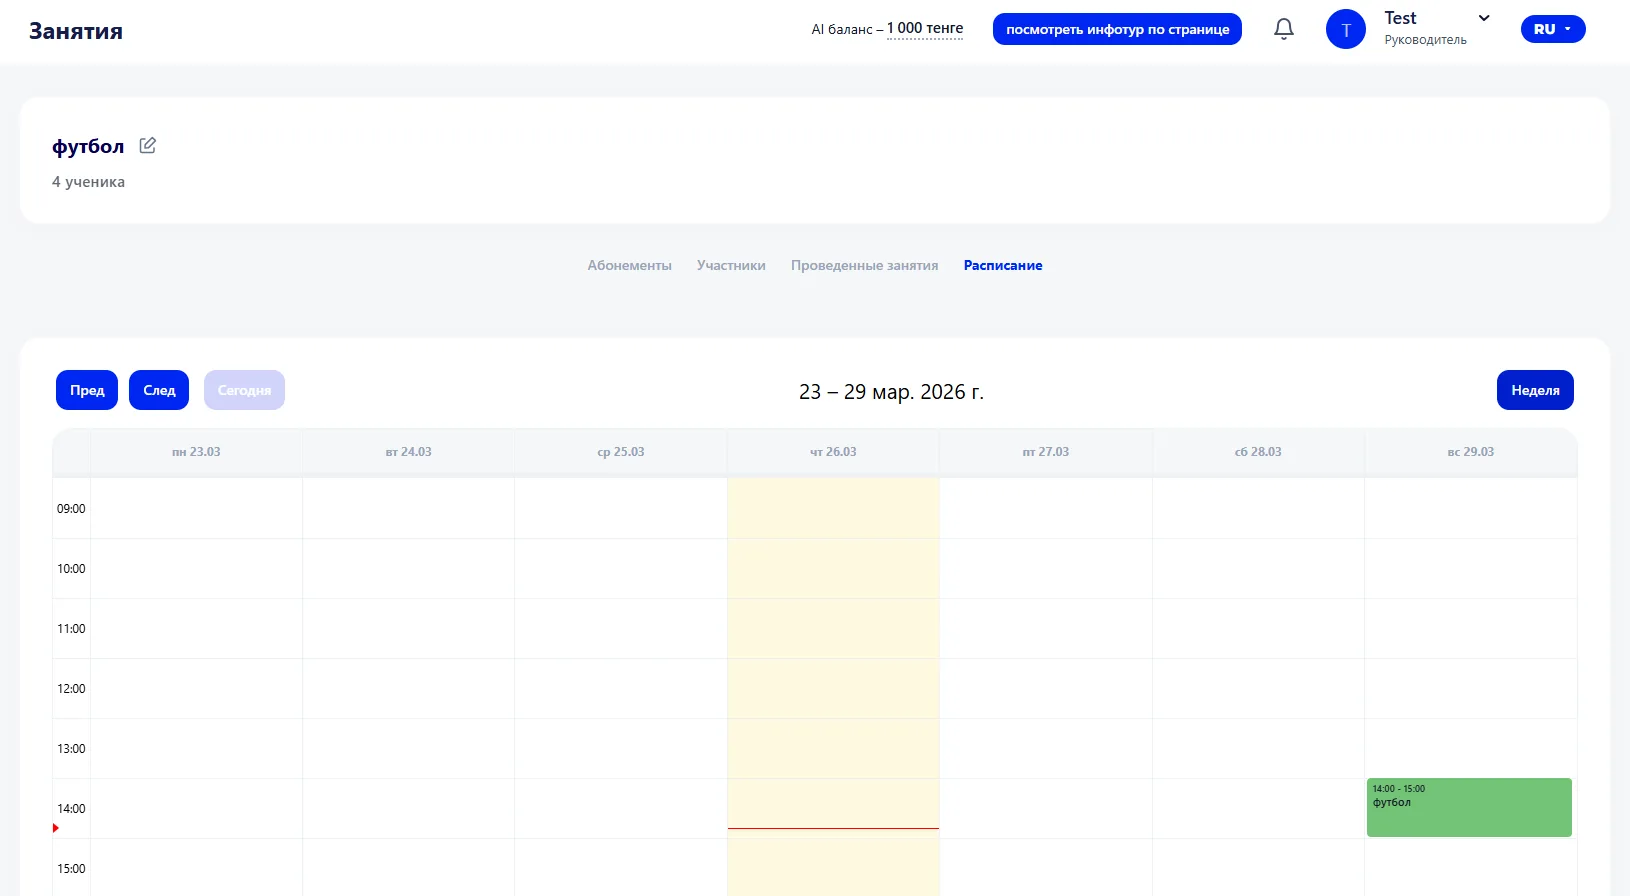
Task: Click the пт 27.03 column header
Action: tap(1046, 452)
